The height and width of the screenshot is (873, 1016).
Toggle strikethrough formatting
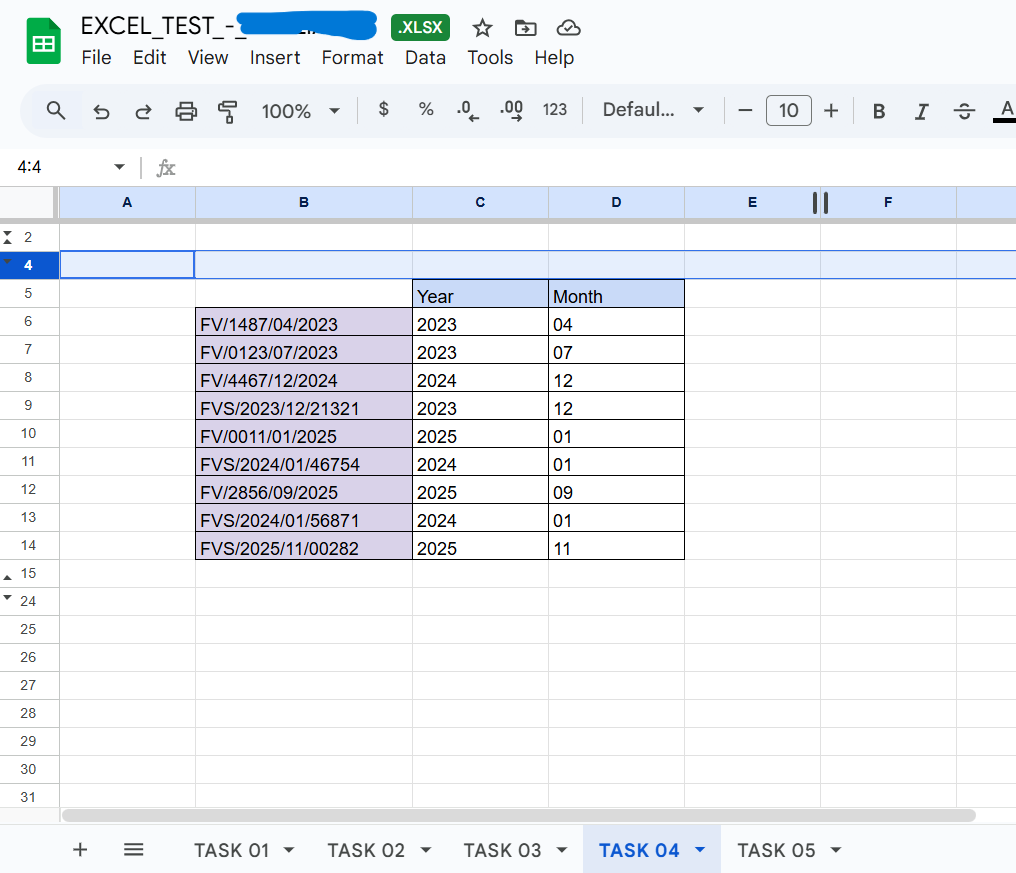pos(964,111)
